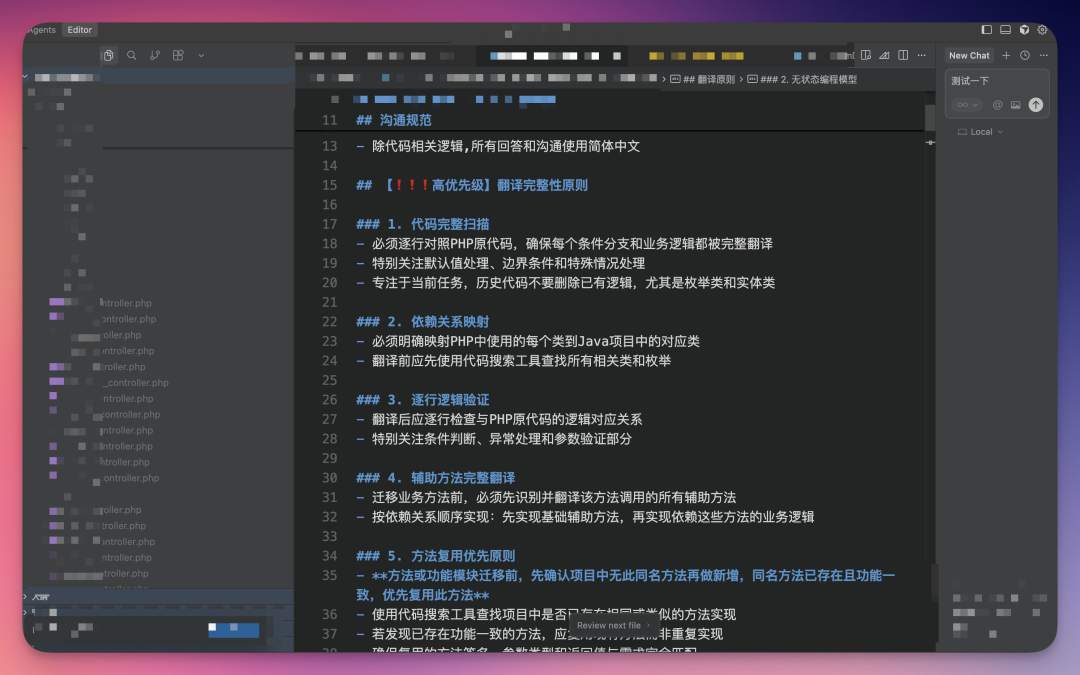This screenshot has height=675, width=1080.
Task: Open the Source Control branch icon
Action: click(155, 55)
